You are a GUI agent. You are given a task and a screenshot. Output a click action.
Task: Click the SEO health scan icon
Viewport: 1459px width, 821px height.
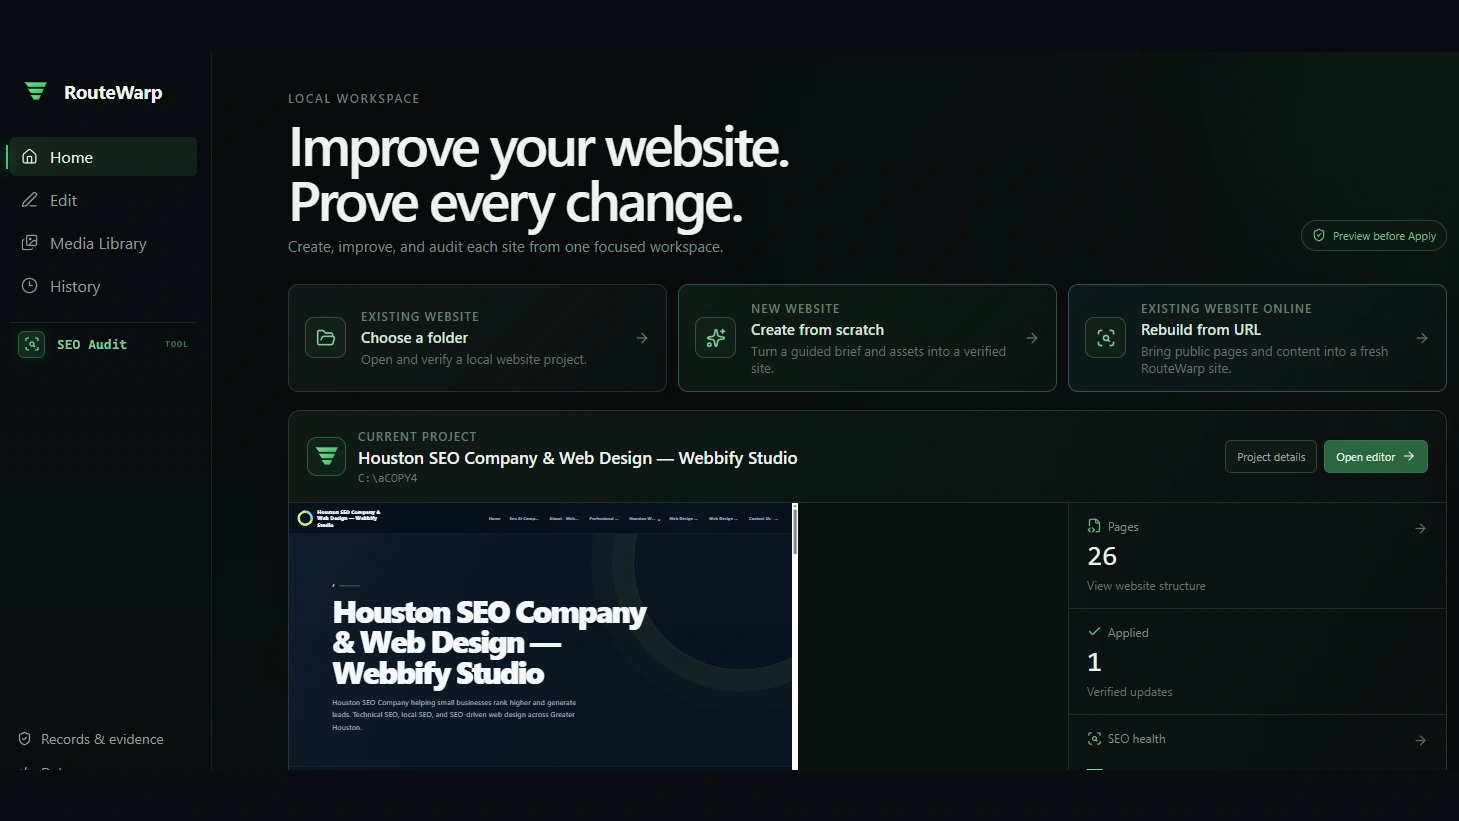1094,739
